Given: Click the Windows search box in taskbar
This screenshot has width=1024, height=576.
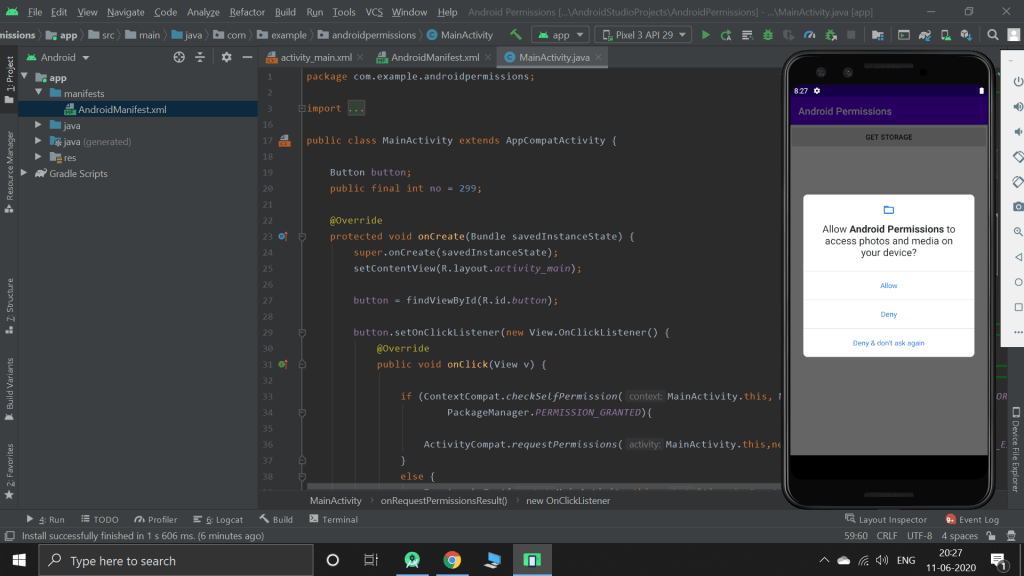Looking at the screenshot, I should coord(175,560).
